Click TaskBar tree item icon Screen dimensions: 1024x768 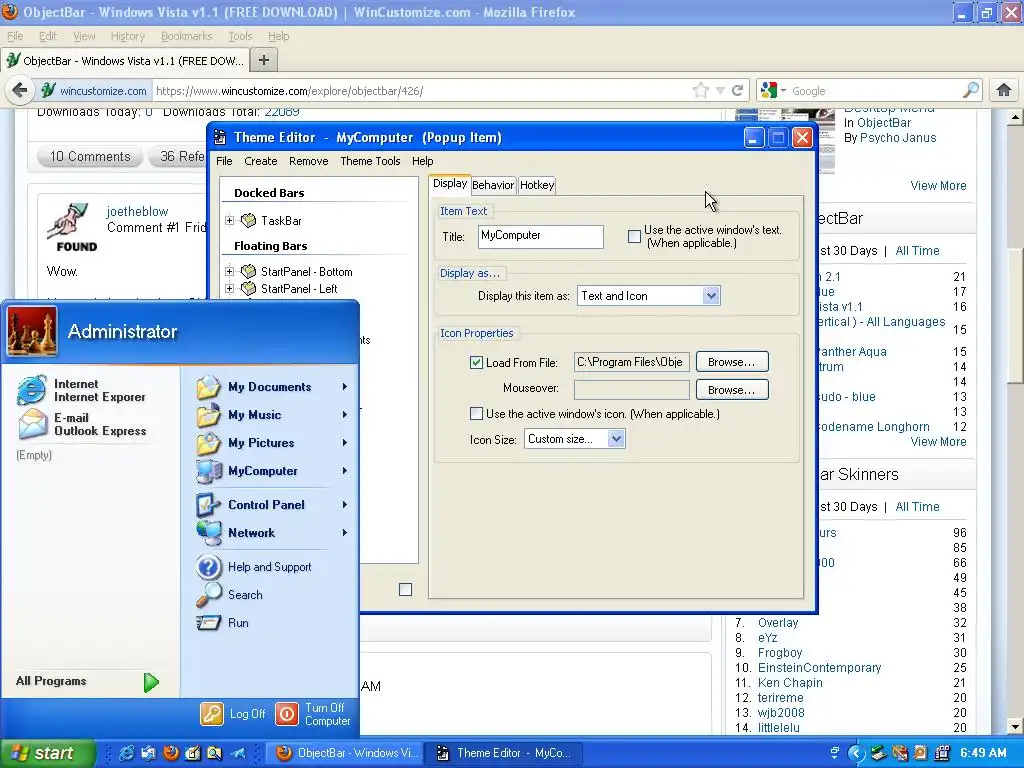[x=248, y=221]
